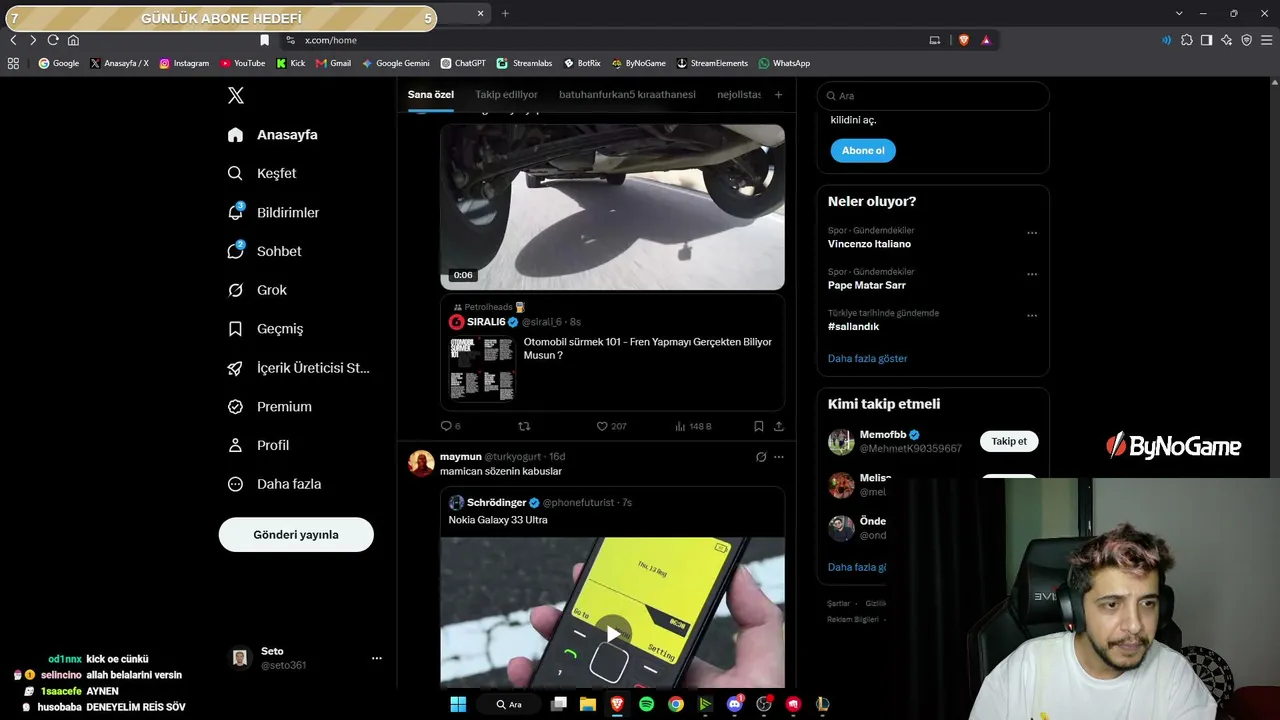Open Brave Shields icon in address bar
The height and width of the screenshot is (720, 1280).
click(x=964, y=40)
